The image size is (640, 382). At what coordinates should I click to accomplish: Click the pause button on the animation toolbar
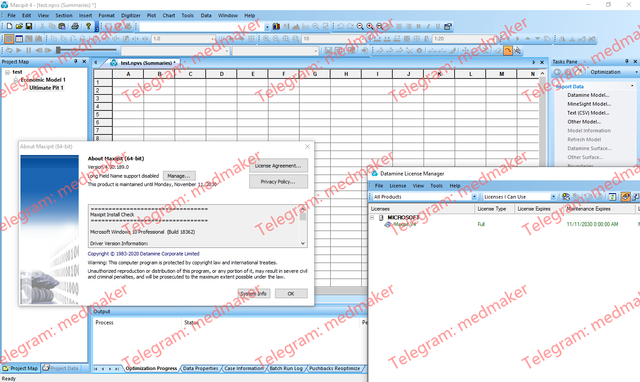coord(28,51)
